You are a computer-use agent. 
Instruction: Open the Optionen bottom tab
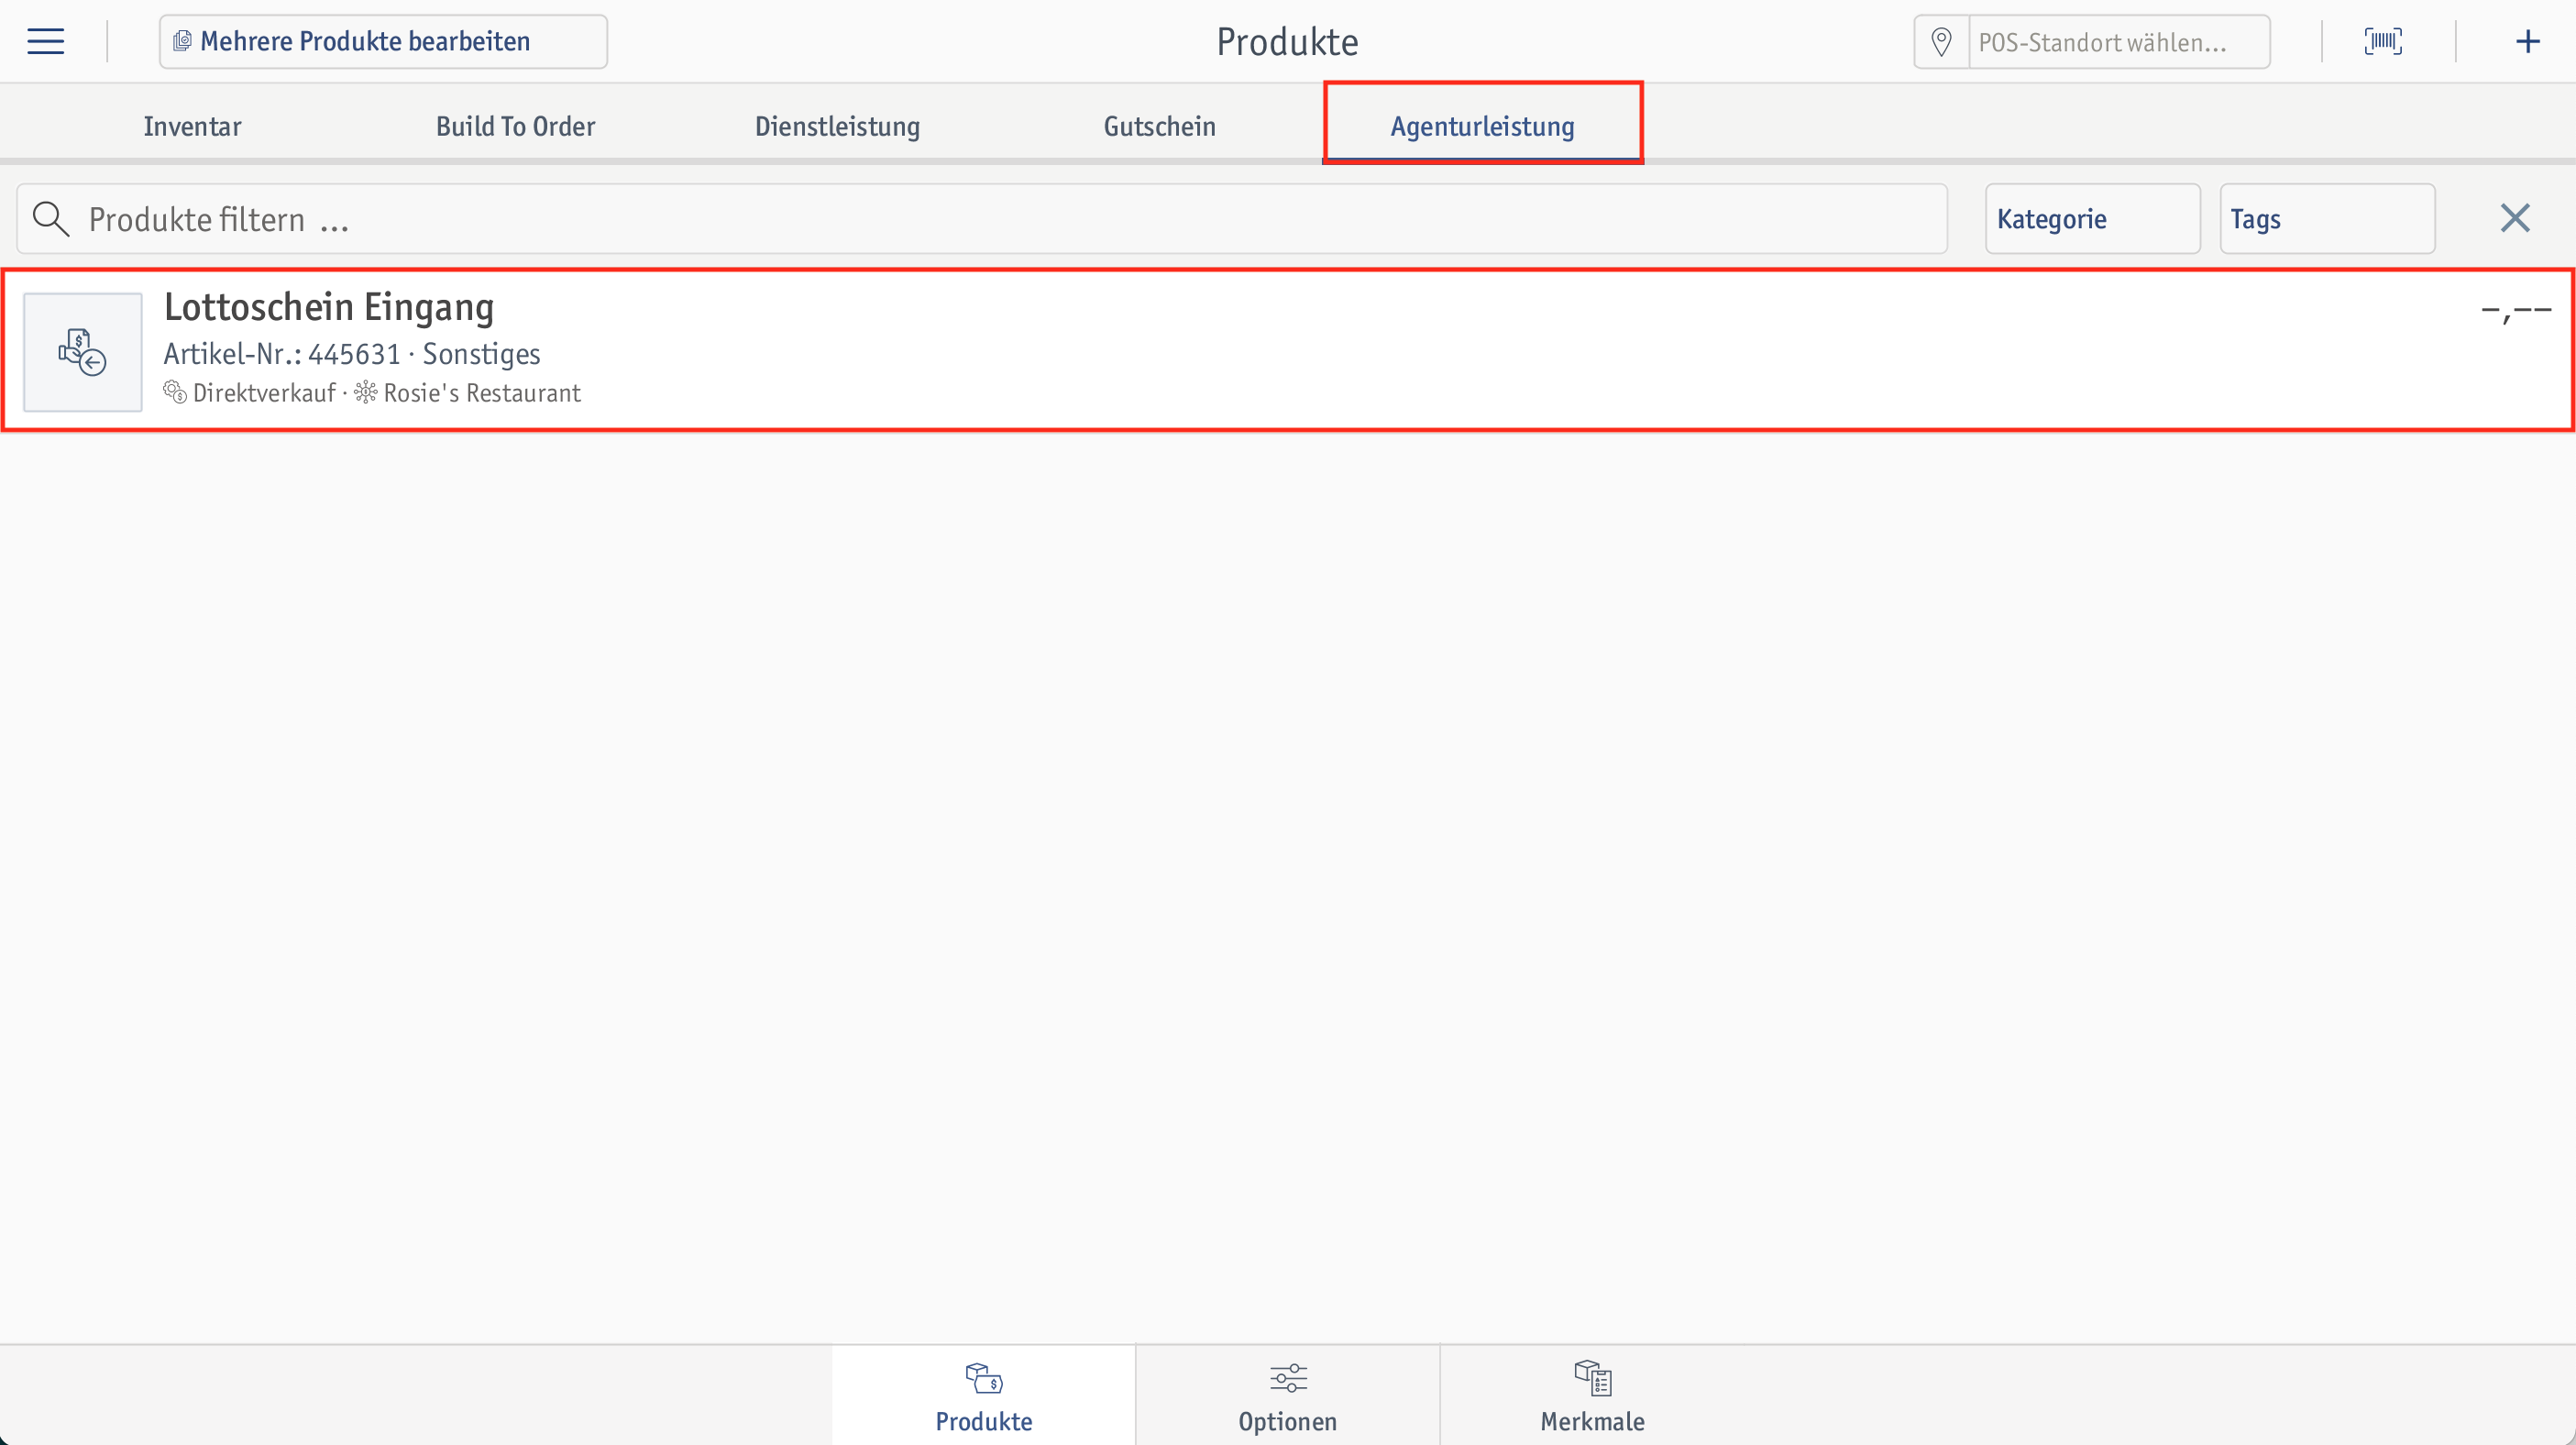click(1287, 1395)
